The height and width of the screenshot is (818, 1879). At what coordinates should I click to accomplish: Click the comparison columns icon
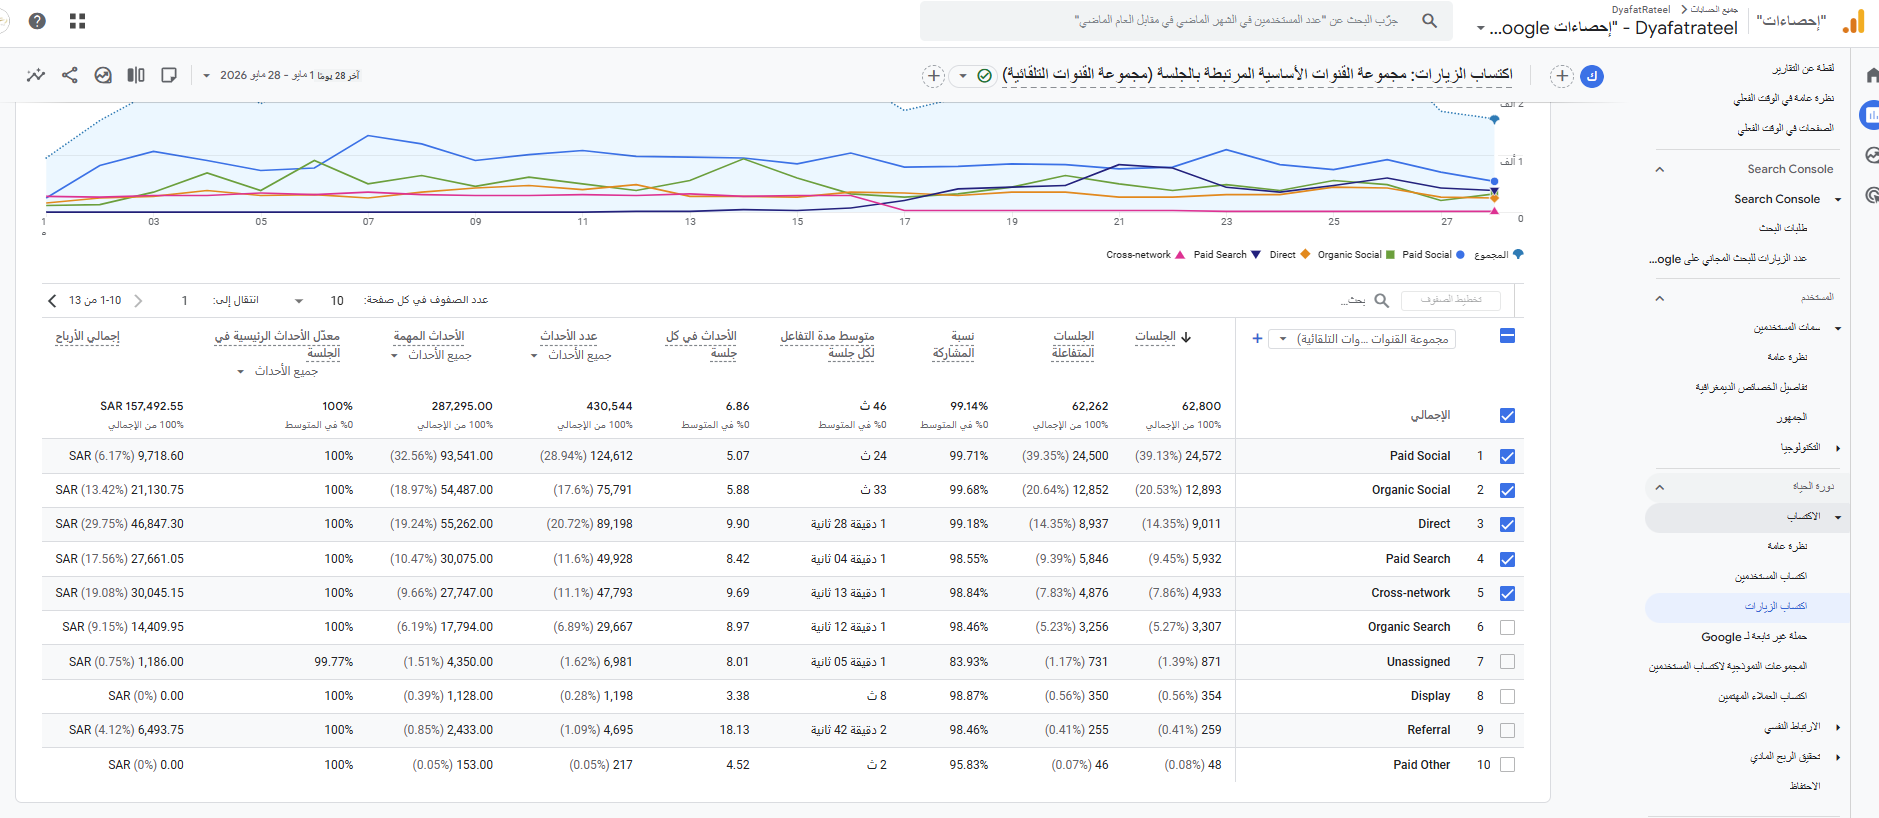136,75
